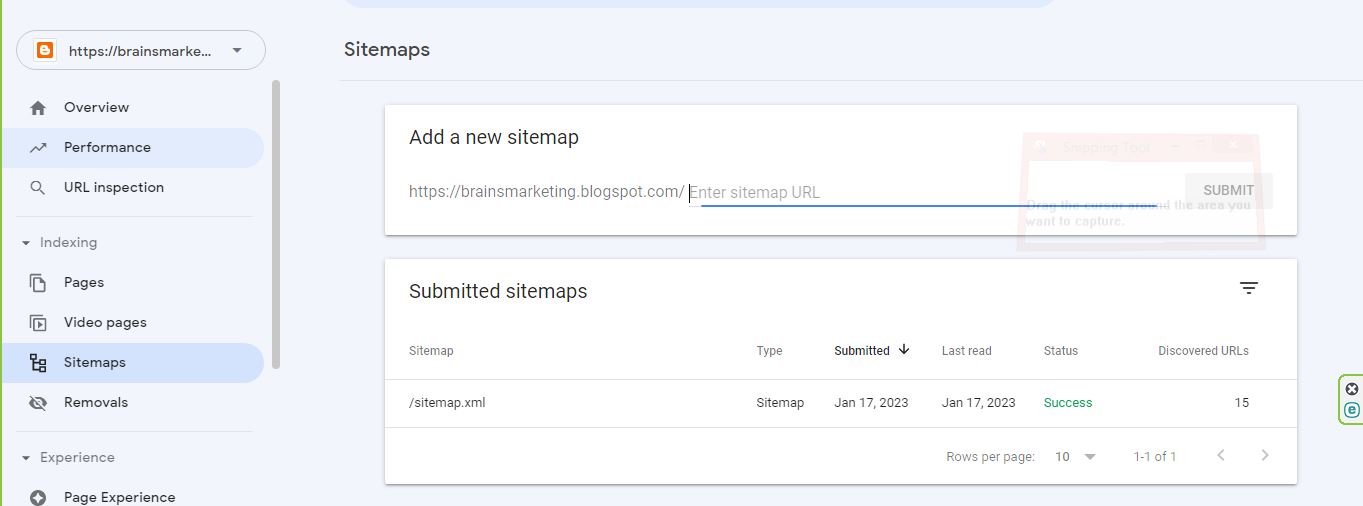Click the sidebar scrollbar
Image resolution: width=1363 pixels, height=506 pixels.
coord(276,225)
